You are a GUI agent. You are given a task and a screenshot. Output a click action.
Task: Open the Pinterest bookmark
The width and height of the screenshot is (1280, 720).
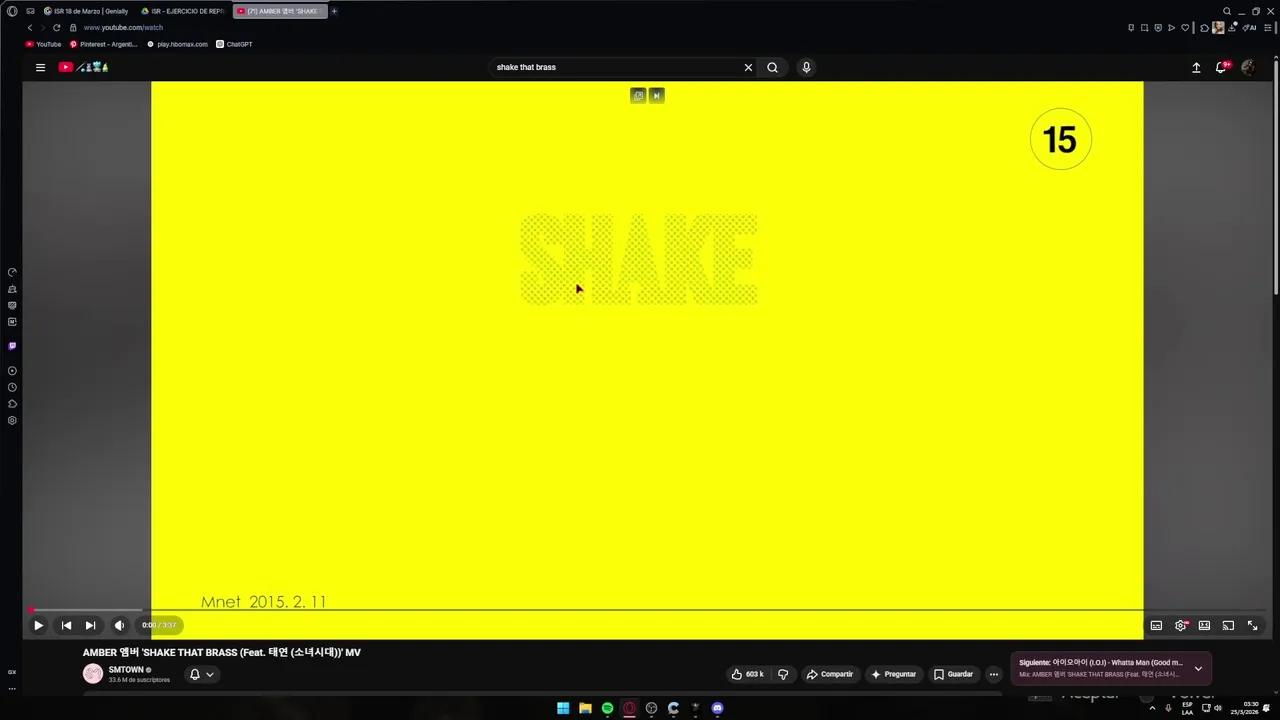(104, 44)
